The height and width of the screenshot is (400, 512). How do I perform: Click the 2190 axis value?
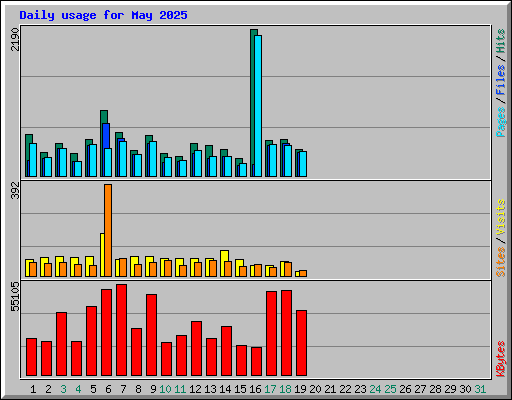pos(15,39)
